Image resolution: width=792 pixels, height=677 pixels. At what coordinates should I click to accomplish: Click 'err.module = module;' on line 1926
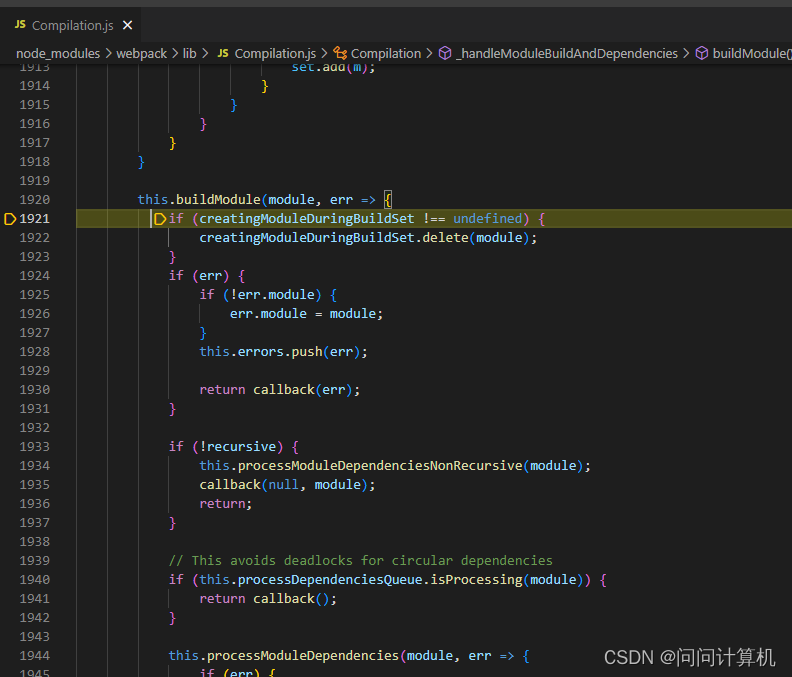(307, 314)
